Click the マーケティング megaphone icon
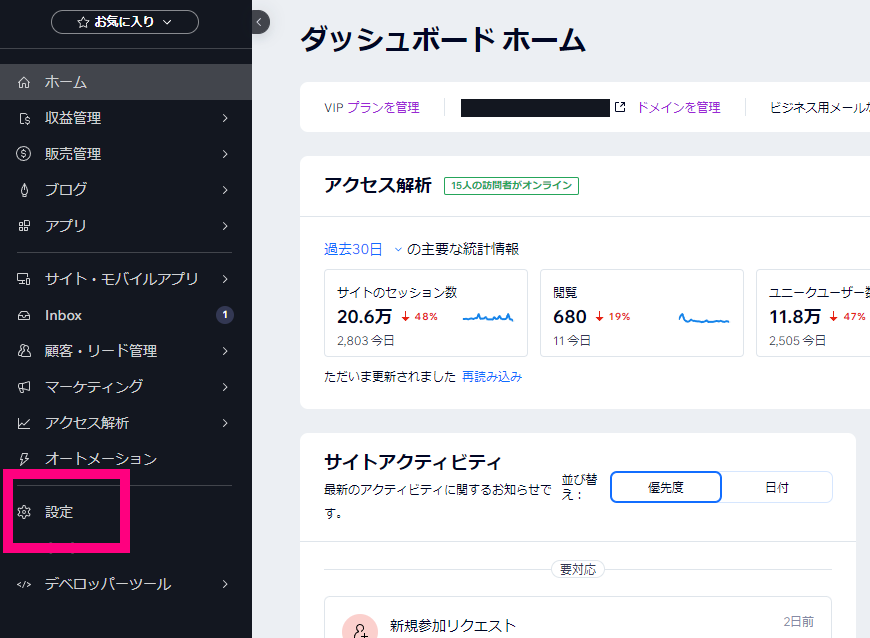870x638 pixels. click(x=24, y=387)
